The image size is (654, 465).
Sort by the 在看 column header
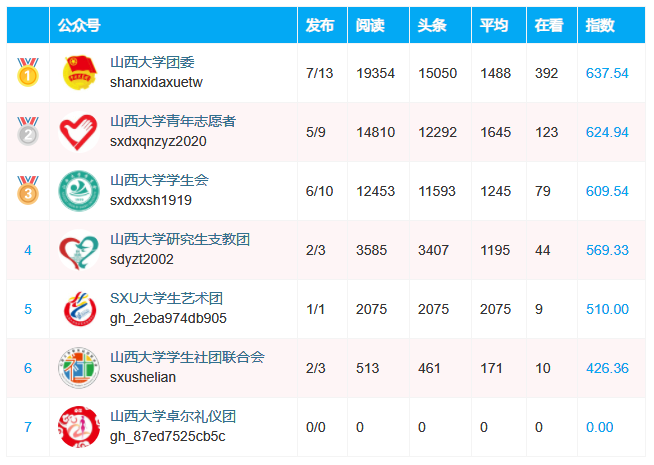pos(549,25)
